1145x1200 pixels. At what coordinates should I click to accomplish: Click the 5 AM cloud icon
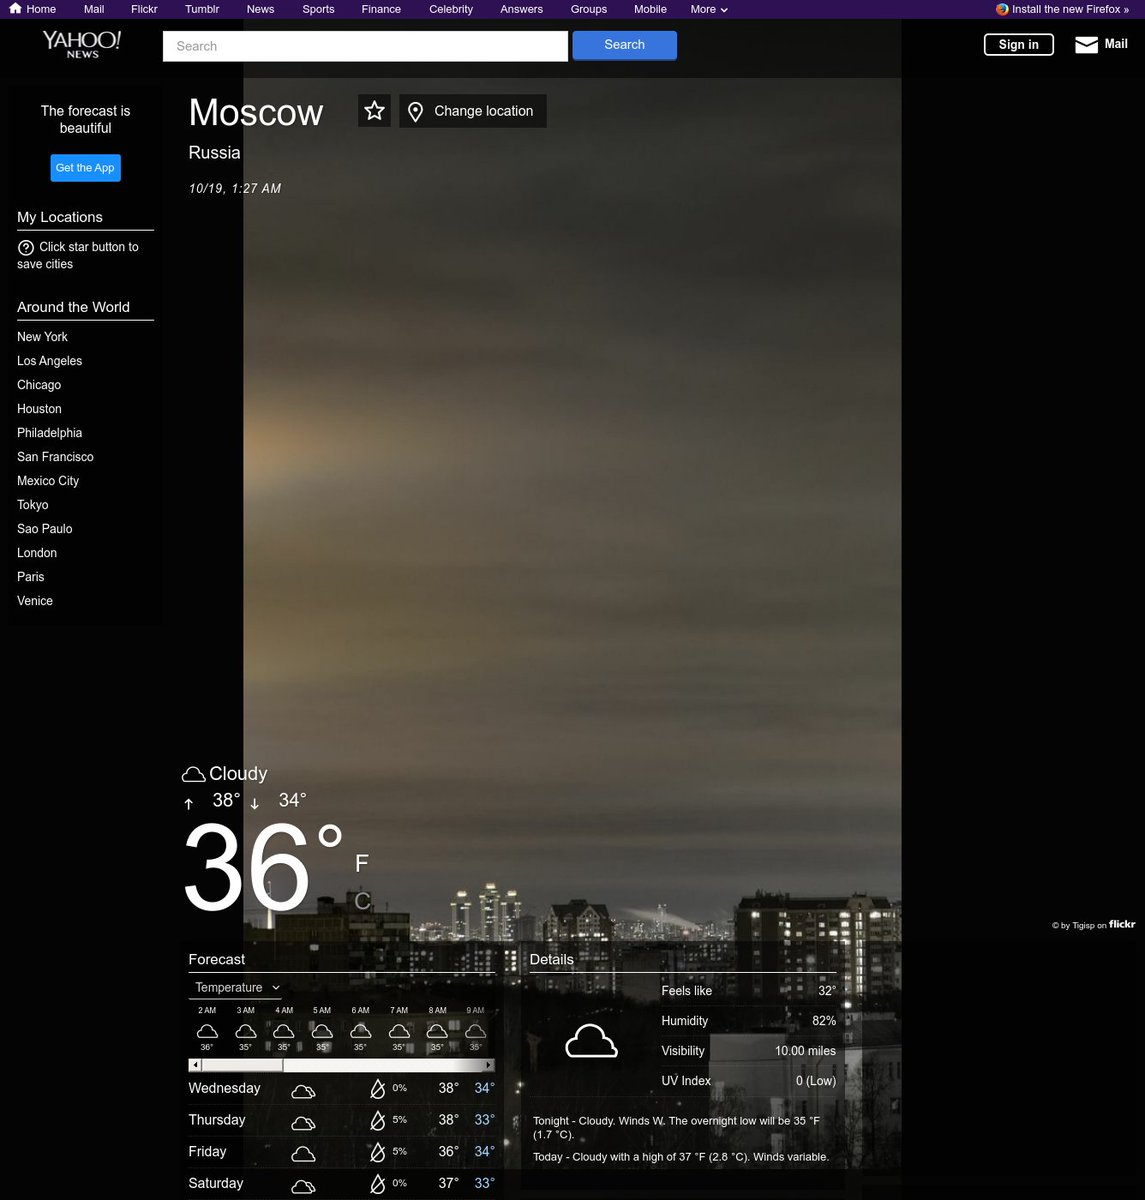322,1031
